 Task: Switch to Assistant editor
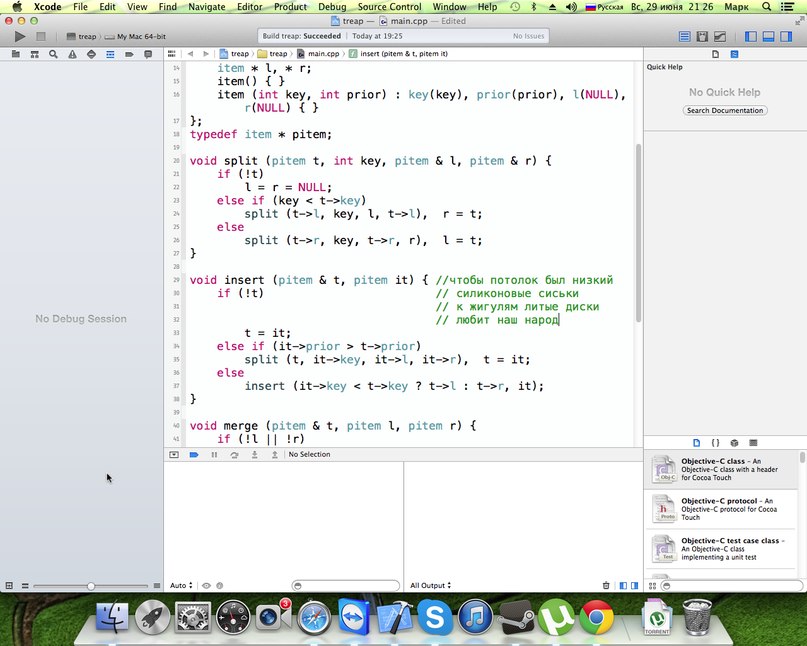[702, 37]
